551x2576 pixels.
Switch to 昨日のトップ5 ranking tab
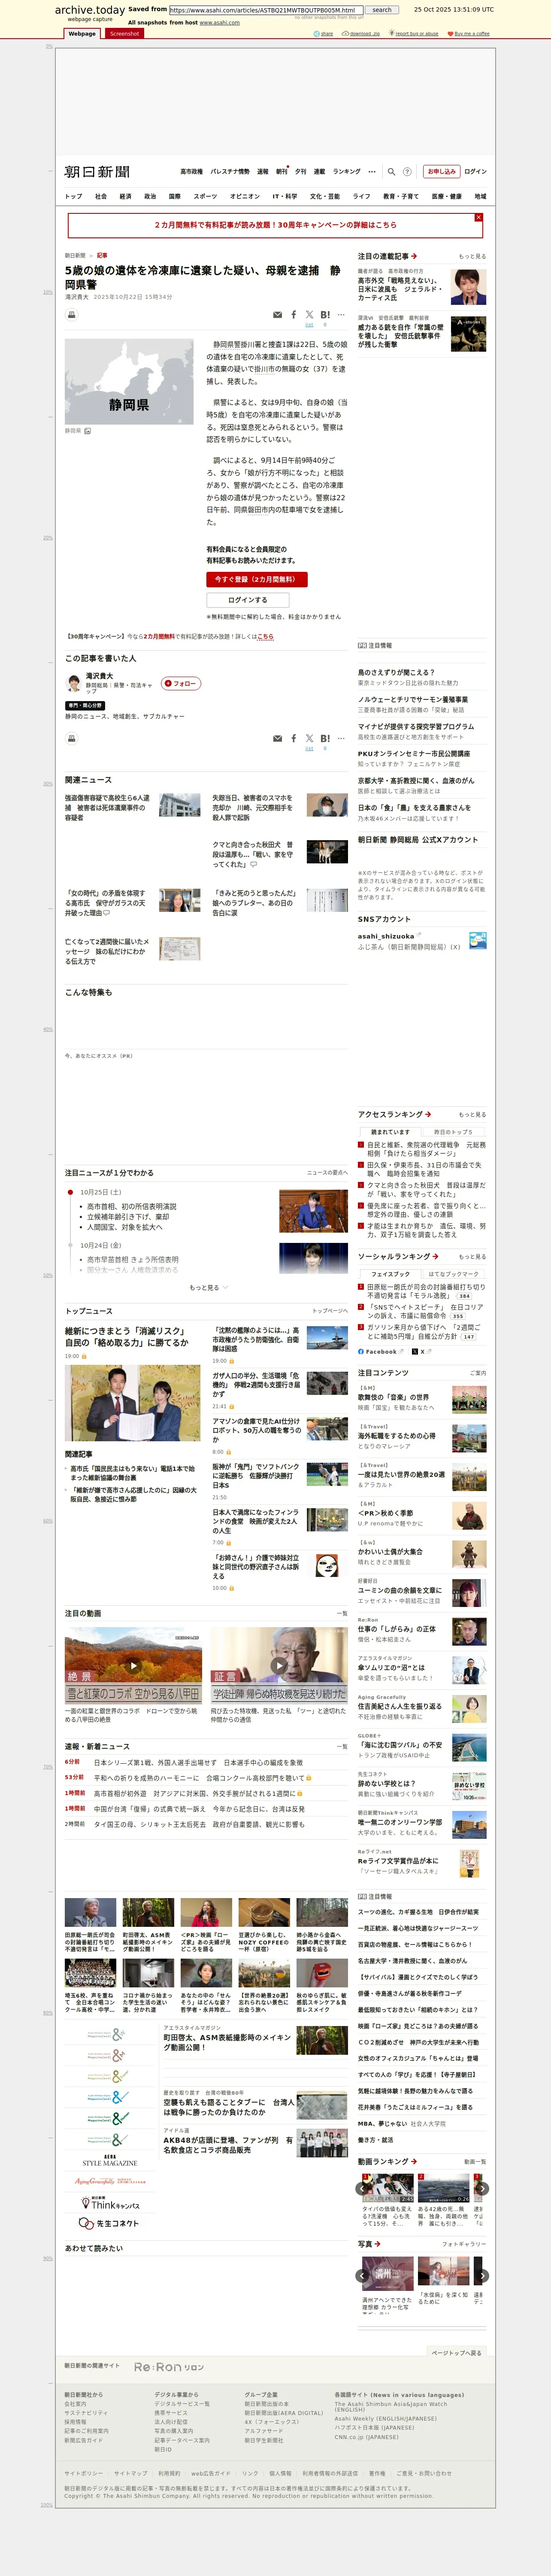[453, 1132]
